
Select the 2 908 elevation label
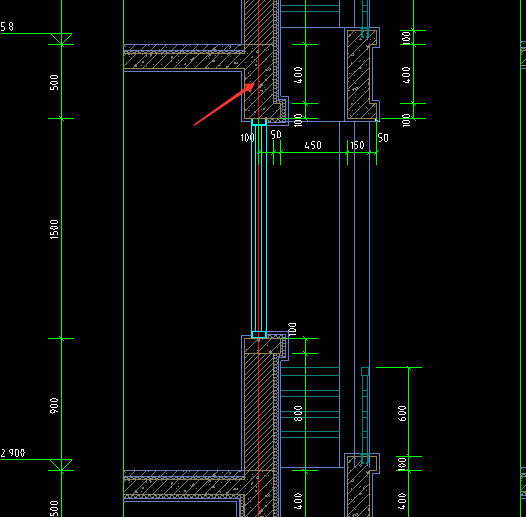click(x=13, y=453)
